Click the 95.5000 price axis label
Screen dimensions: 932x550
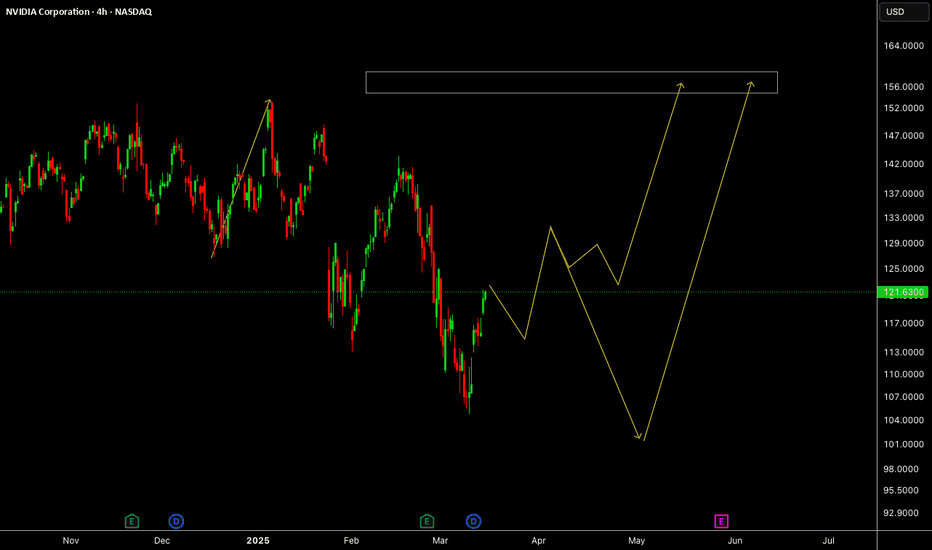(901, 491)
